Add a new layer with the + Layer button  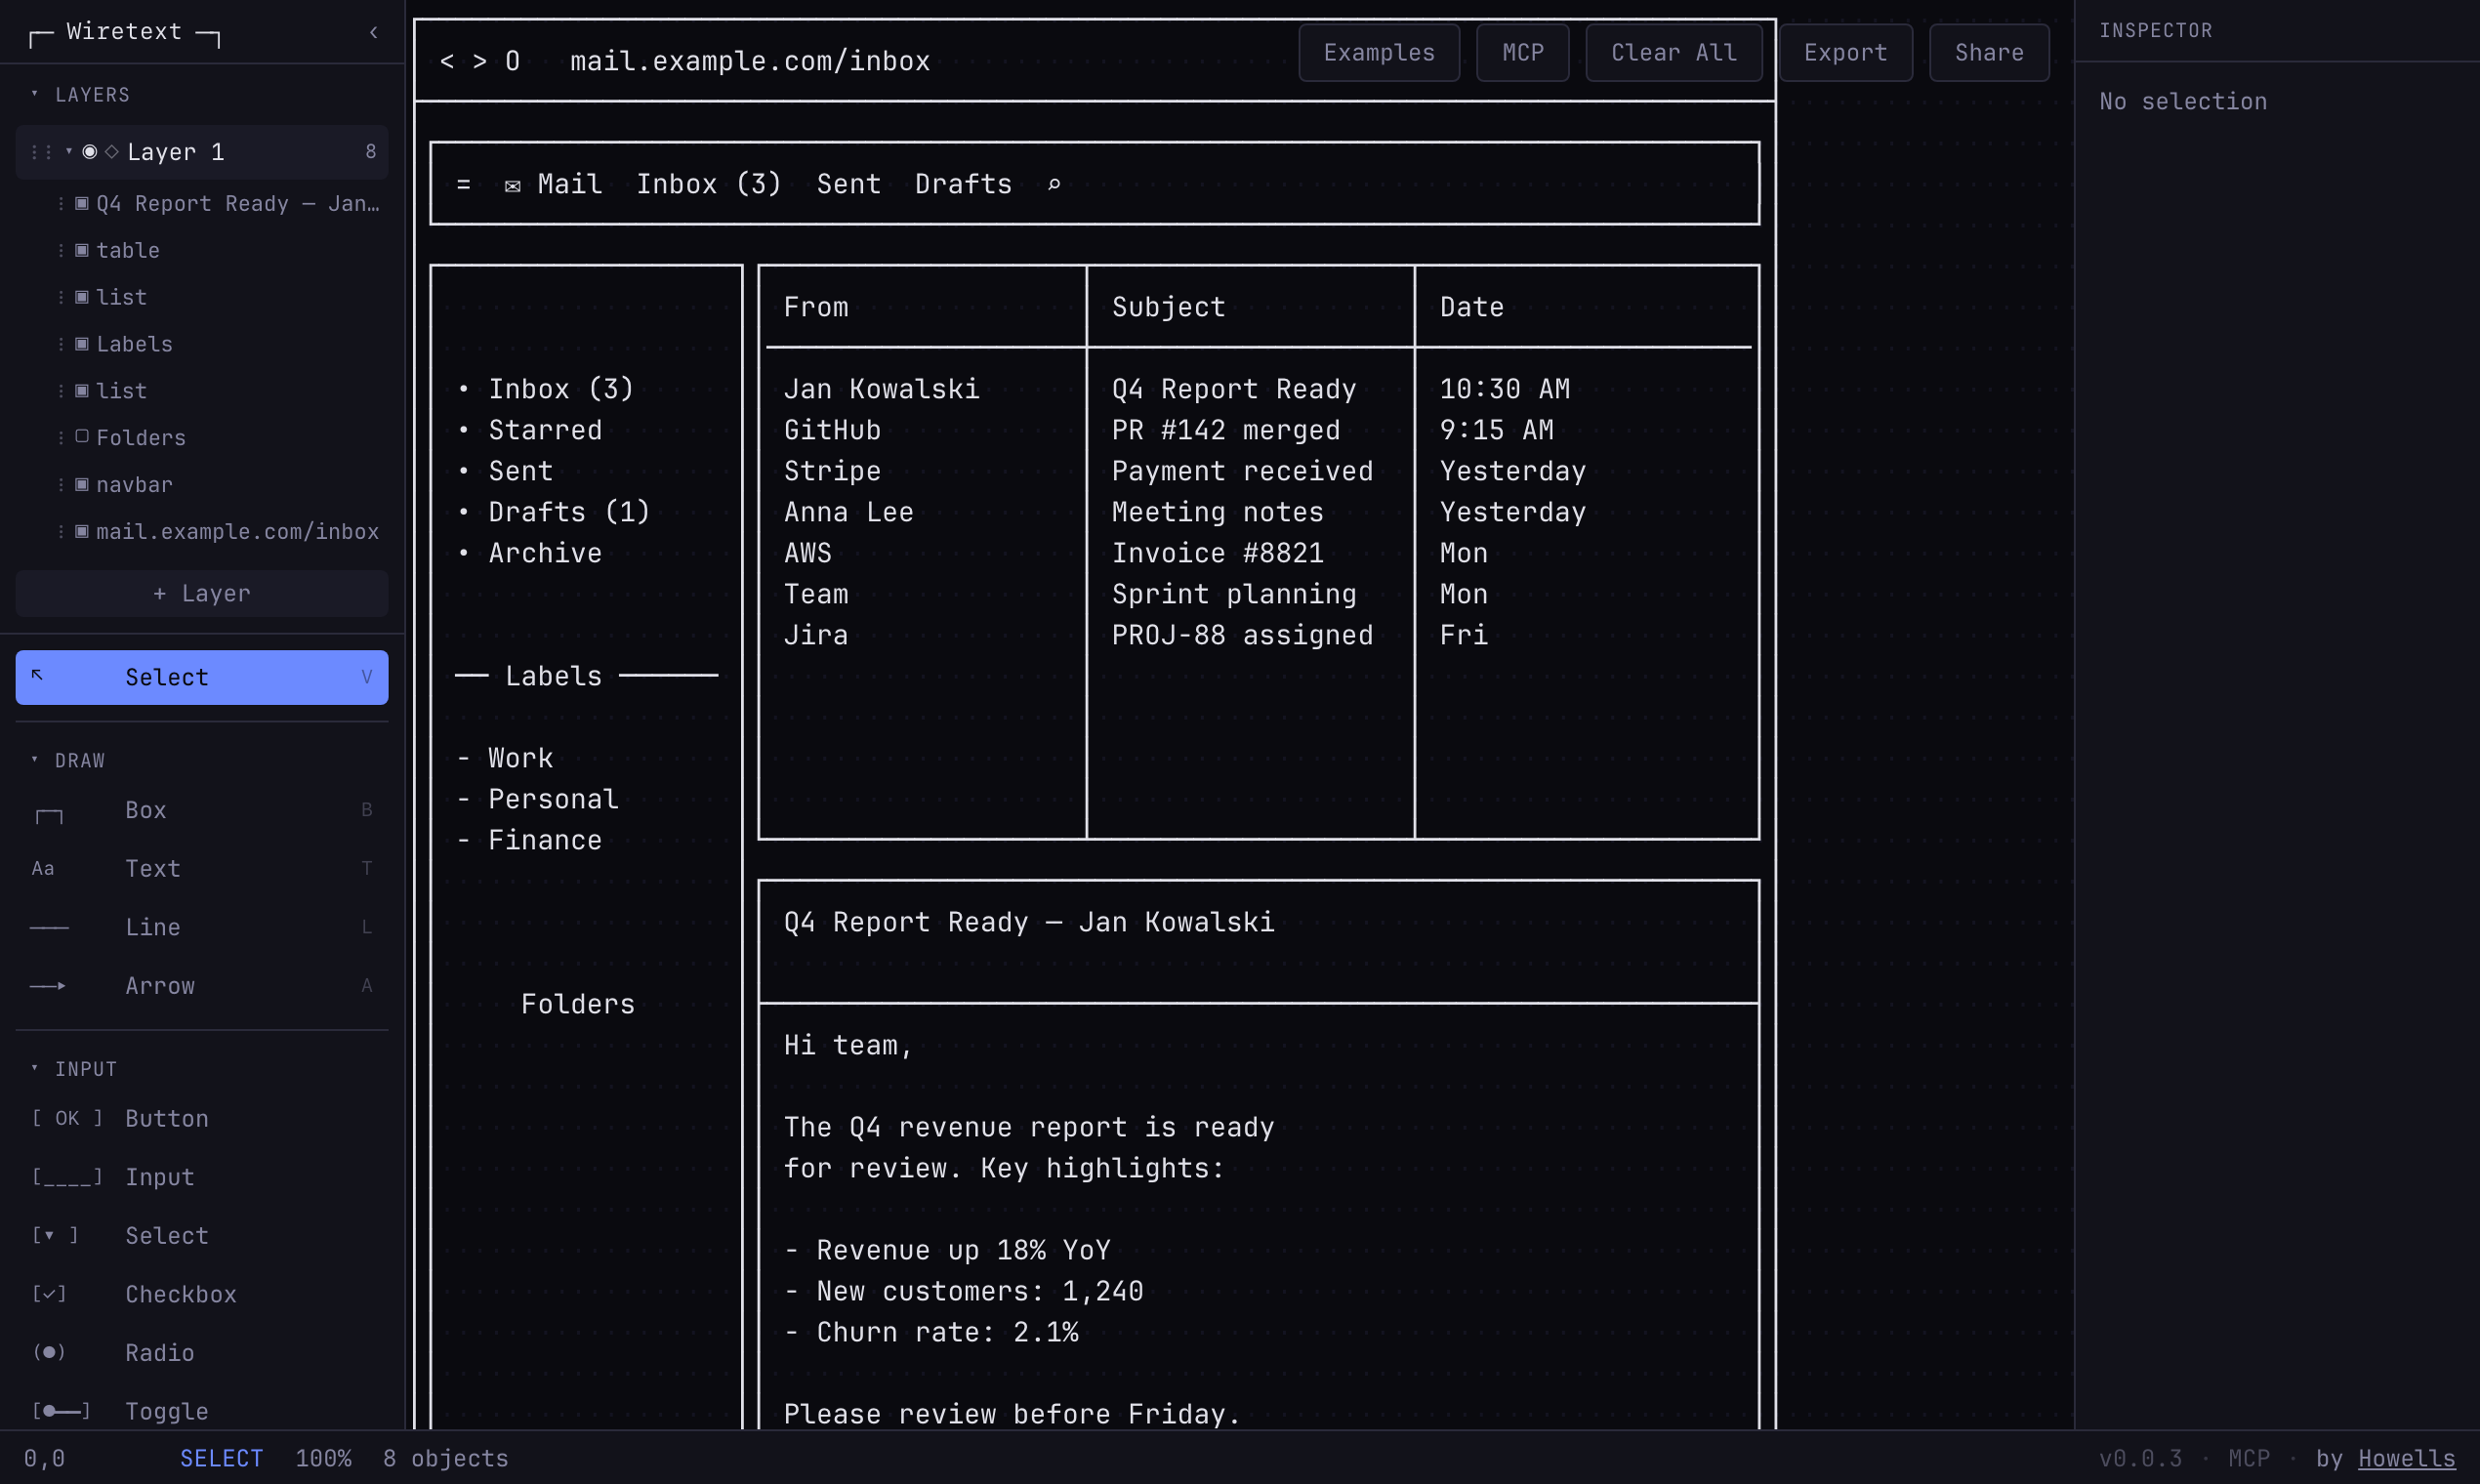(201, 593)
